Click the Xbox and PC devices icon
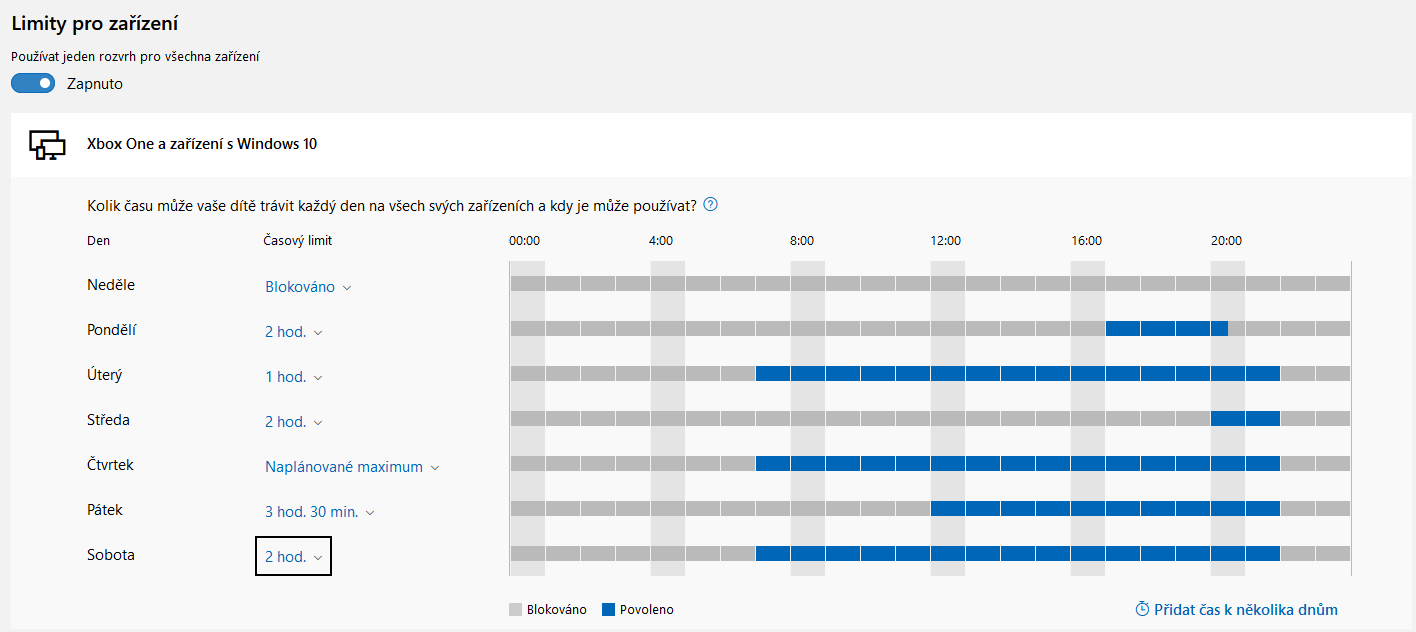The height and width of the screenshot is (632, 1416). tap(46, 145)
